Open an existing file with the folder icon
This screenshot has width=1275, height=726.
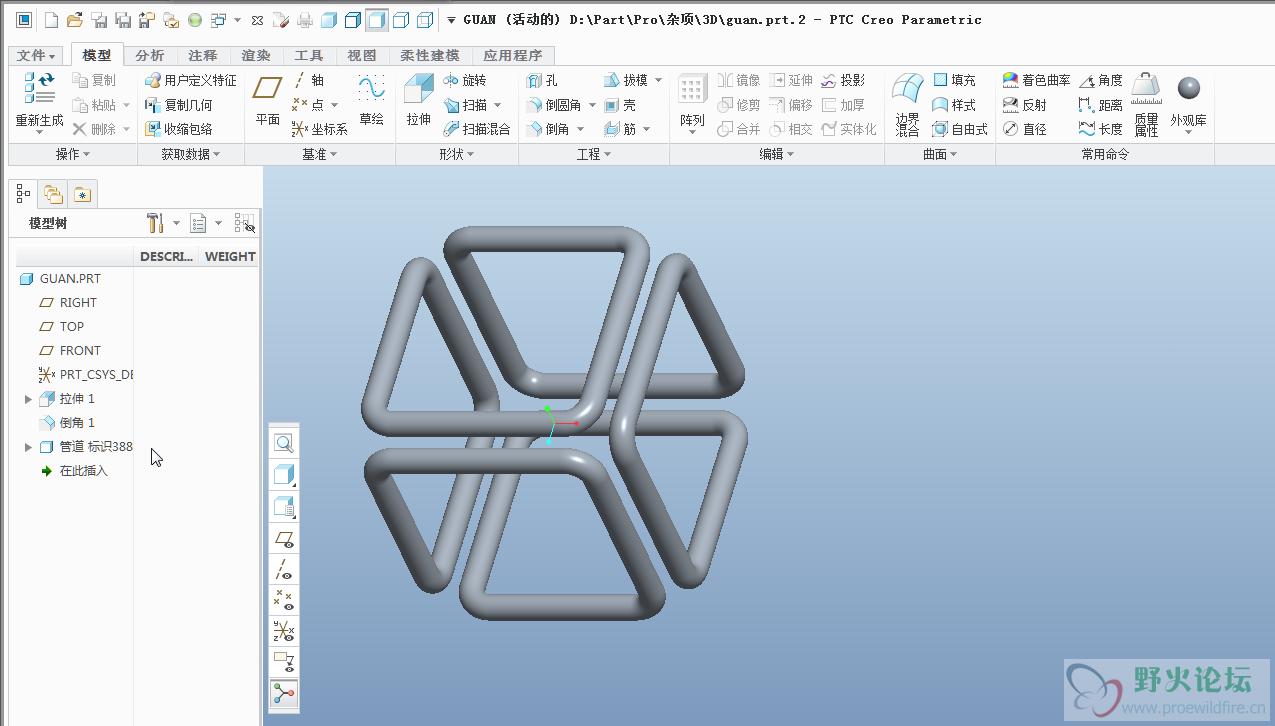click(76, 19)
